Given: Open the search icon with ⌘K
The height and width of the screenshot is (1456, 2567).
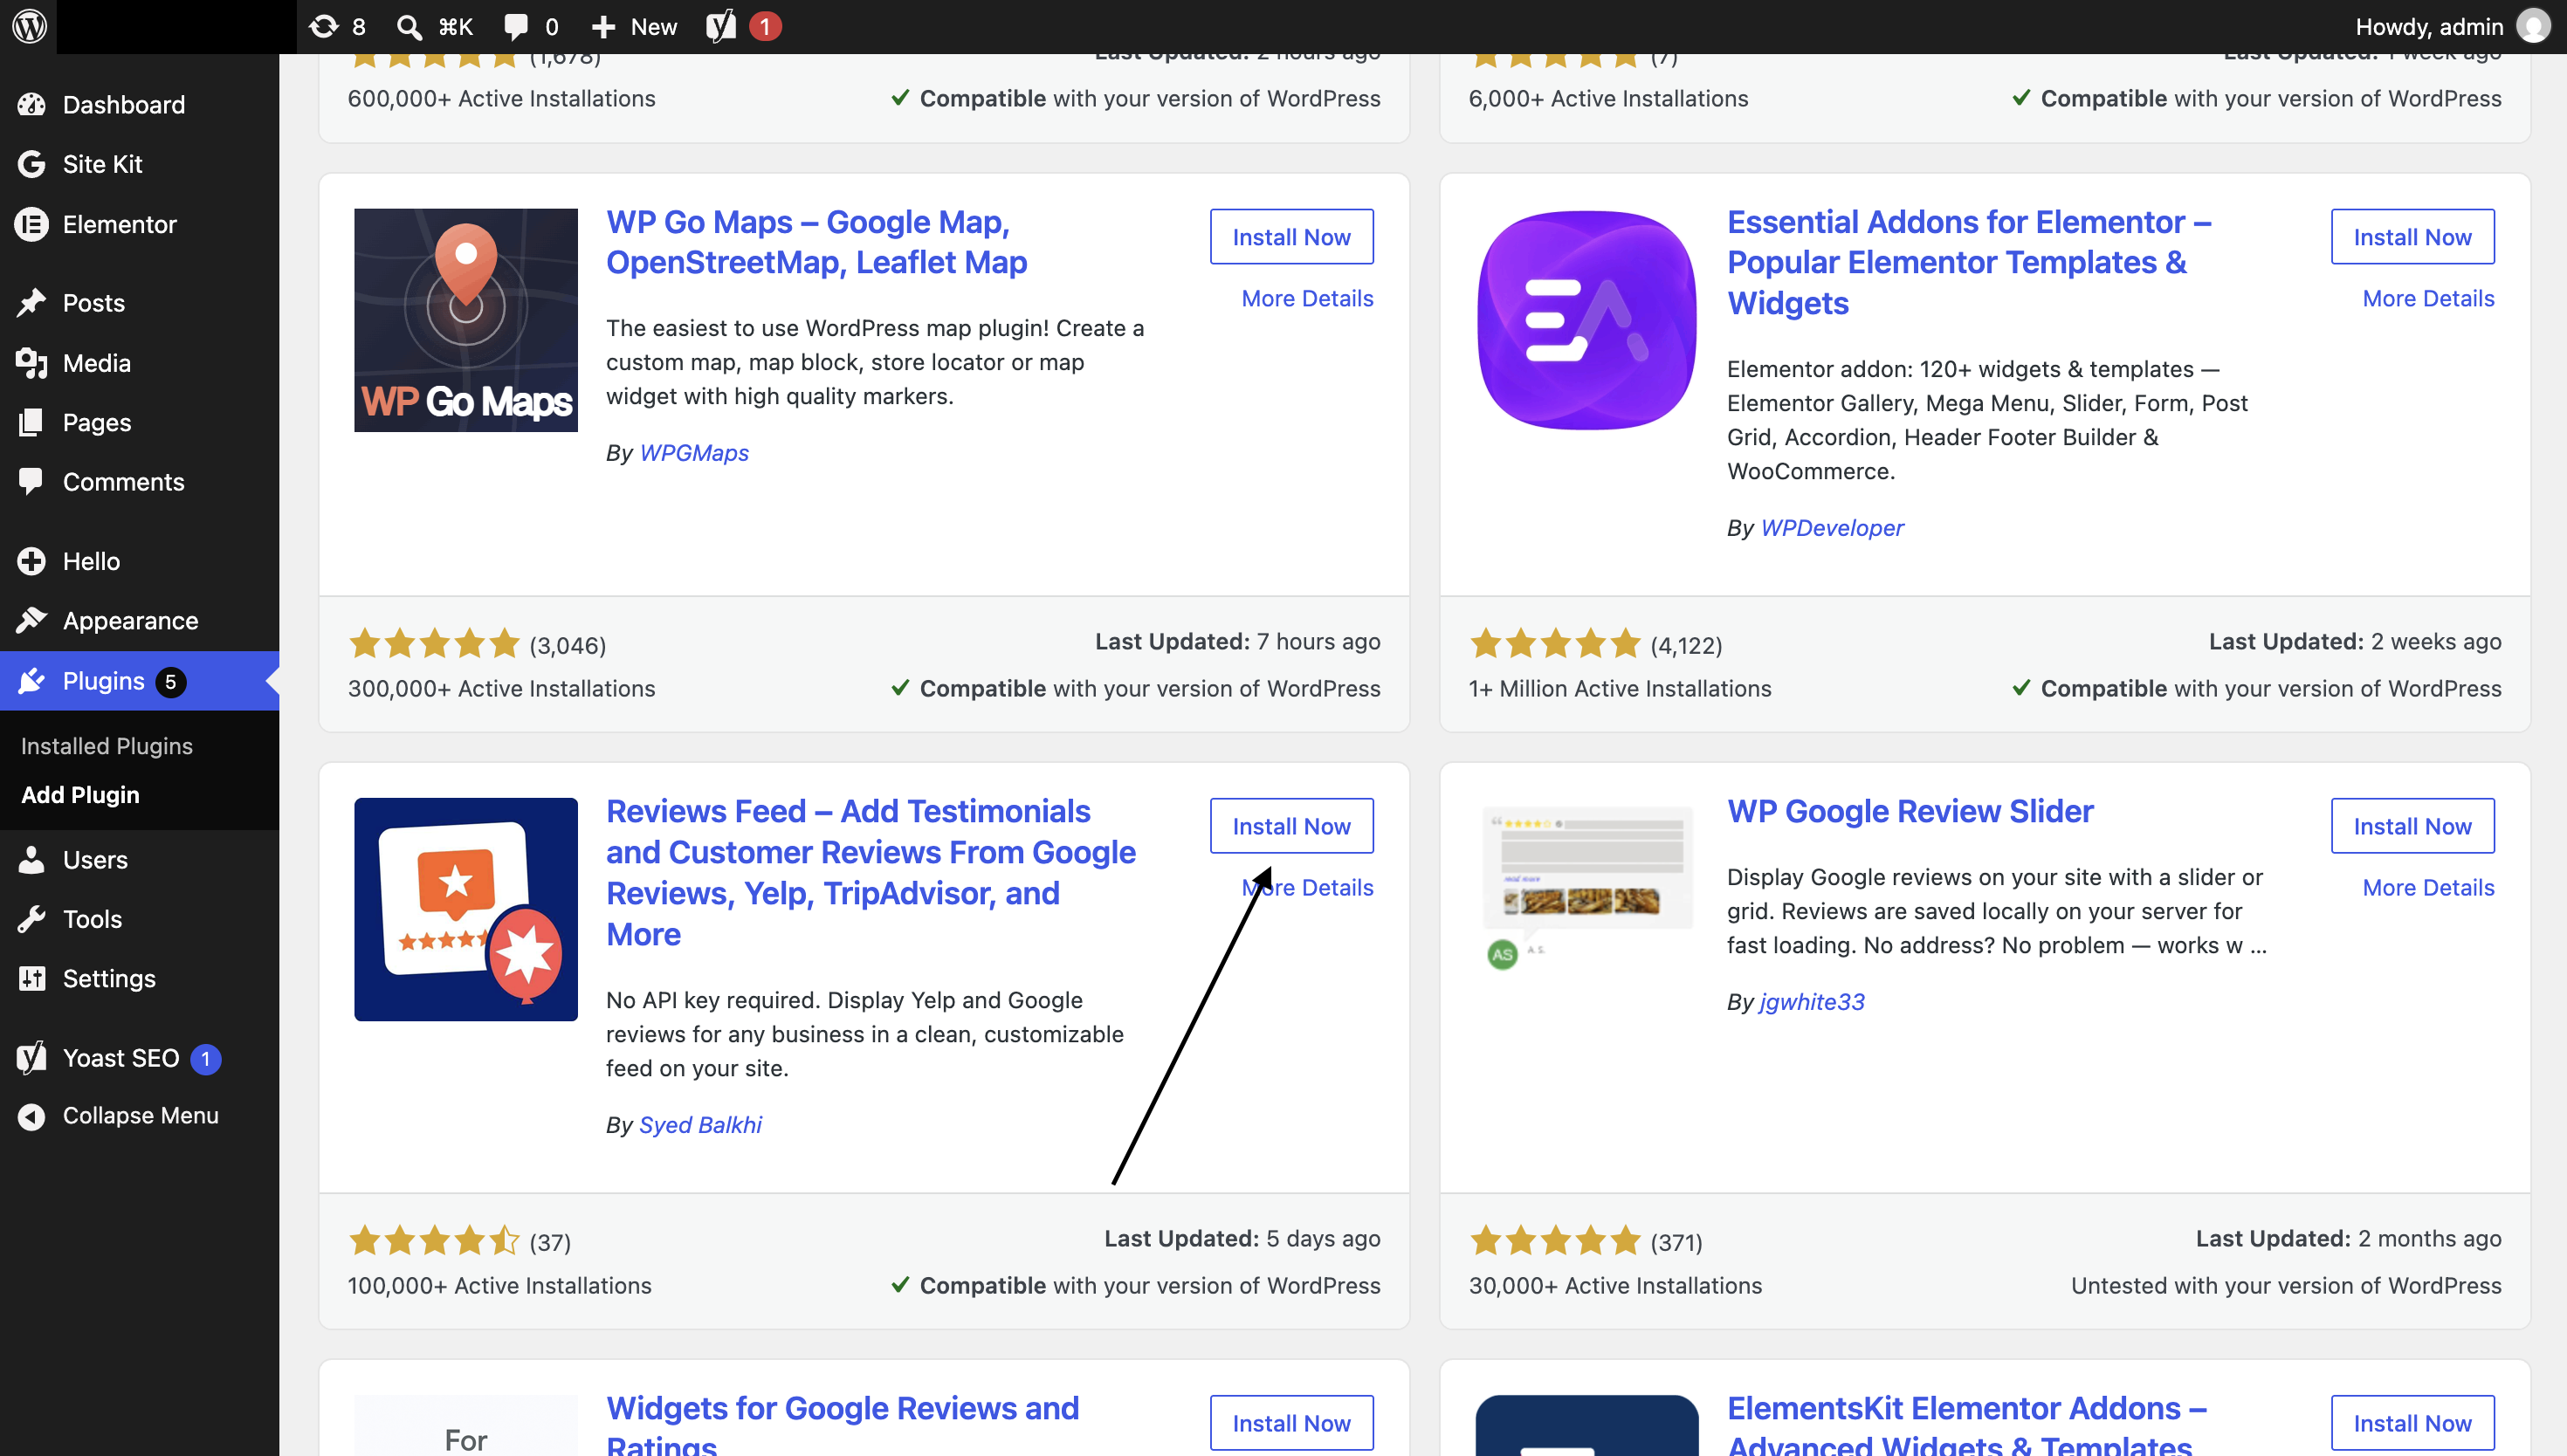Looking at the screenshot, I should pyautogui.click(x=408, y=27).
